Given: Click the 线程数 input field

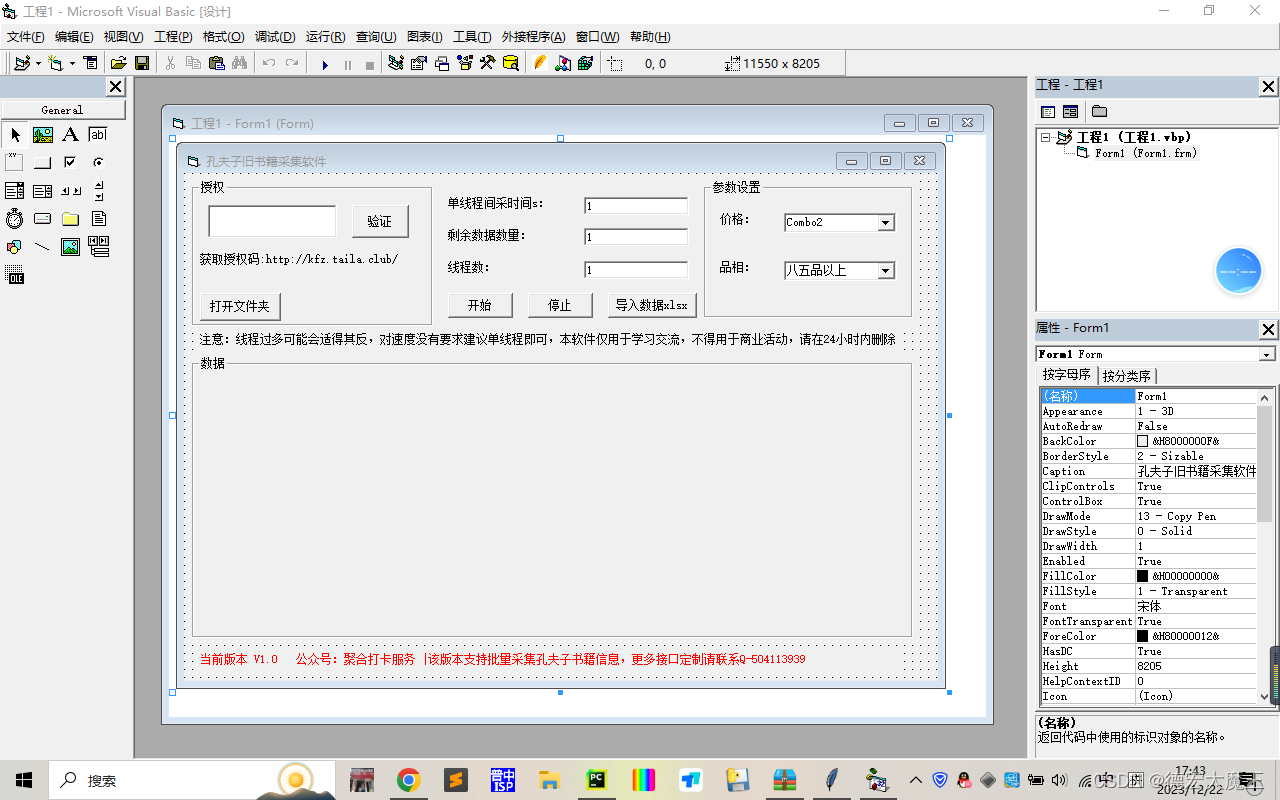Looking at the screenshot, I should tap(636, 270).
